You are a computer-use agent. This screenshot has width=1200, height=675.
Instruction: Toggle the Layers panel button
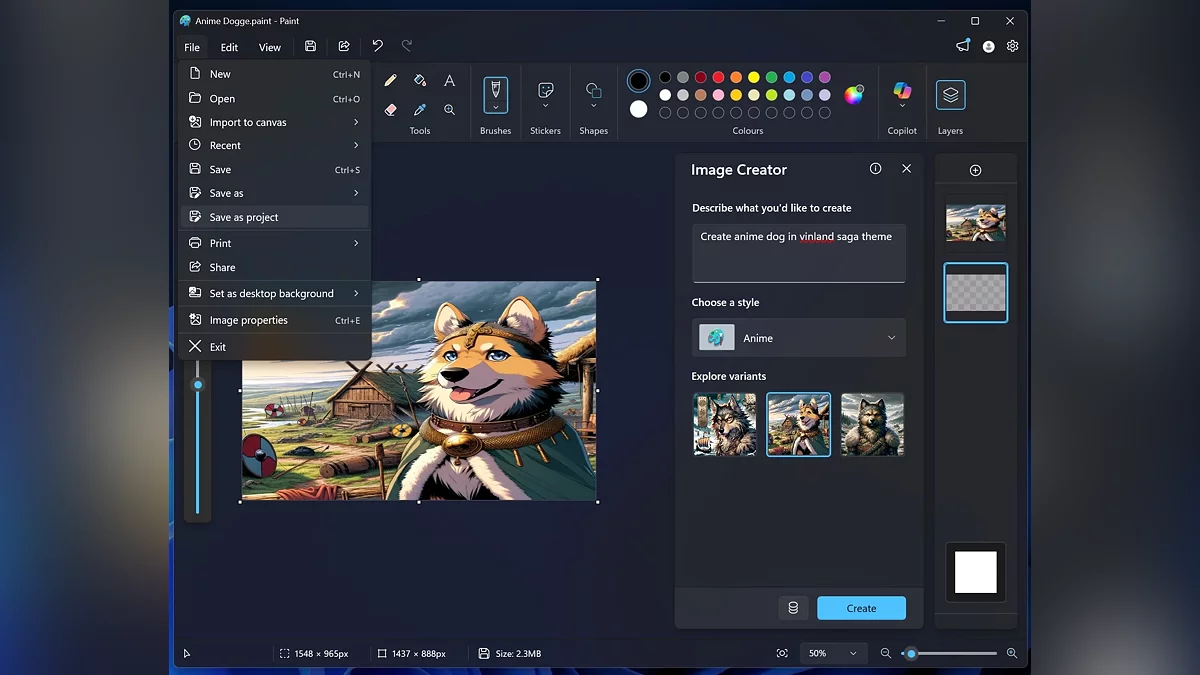pyautogui.click(x=950, y=95)
